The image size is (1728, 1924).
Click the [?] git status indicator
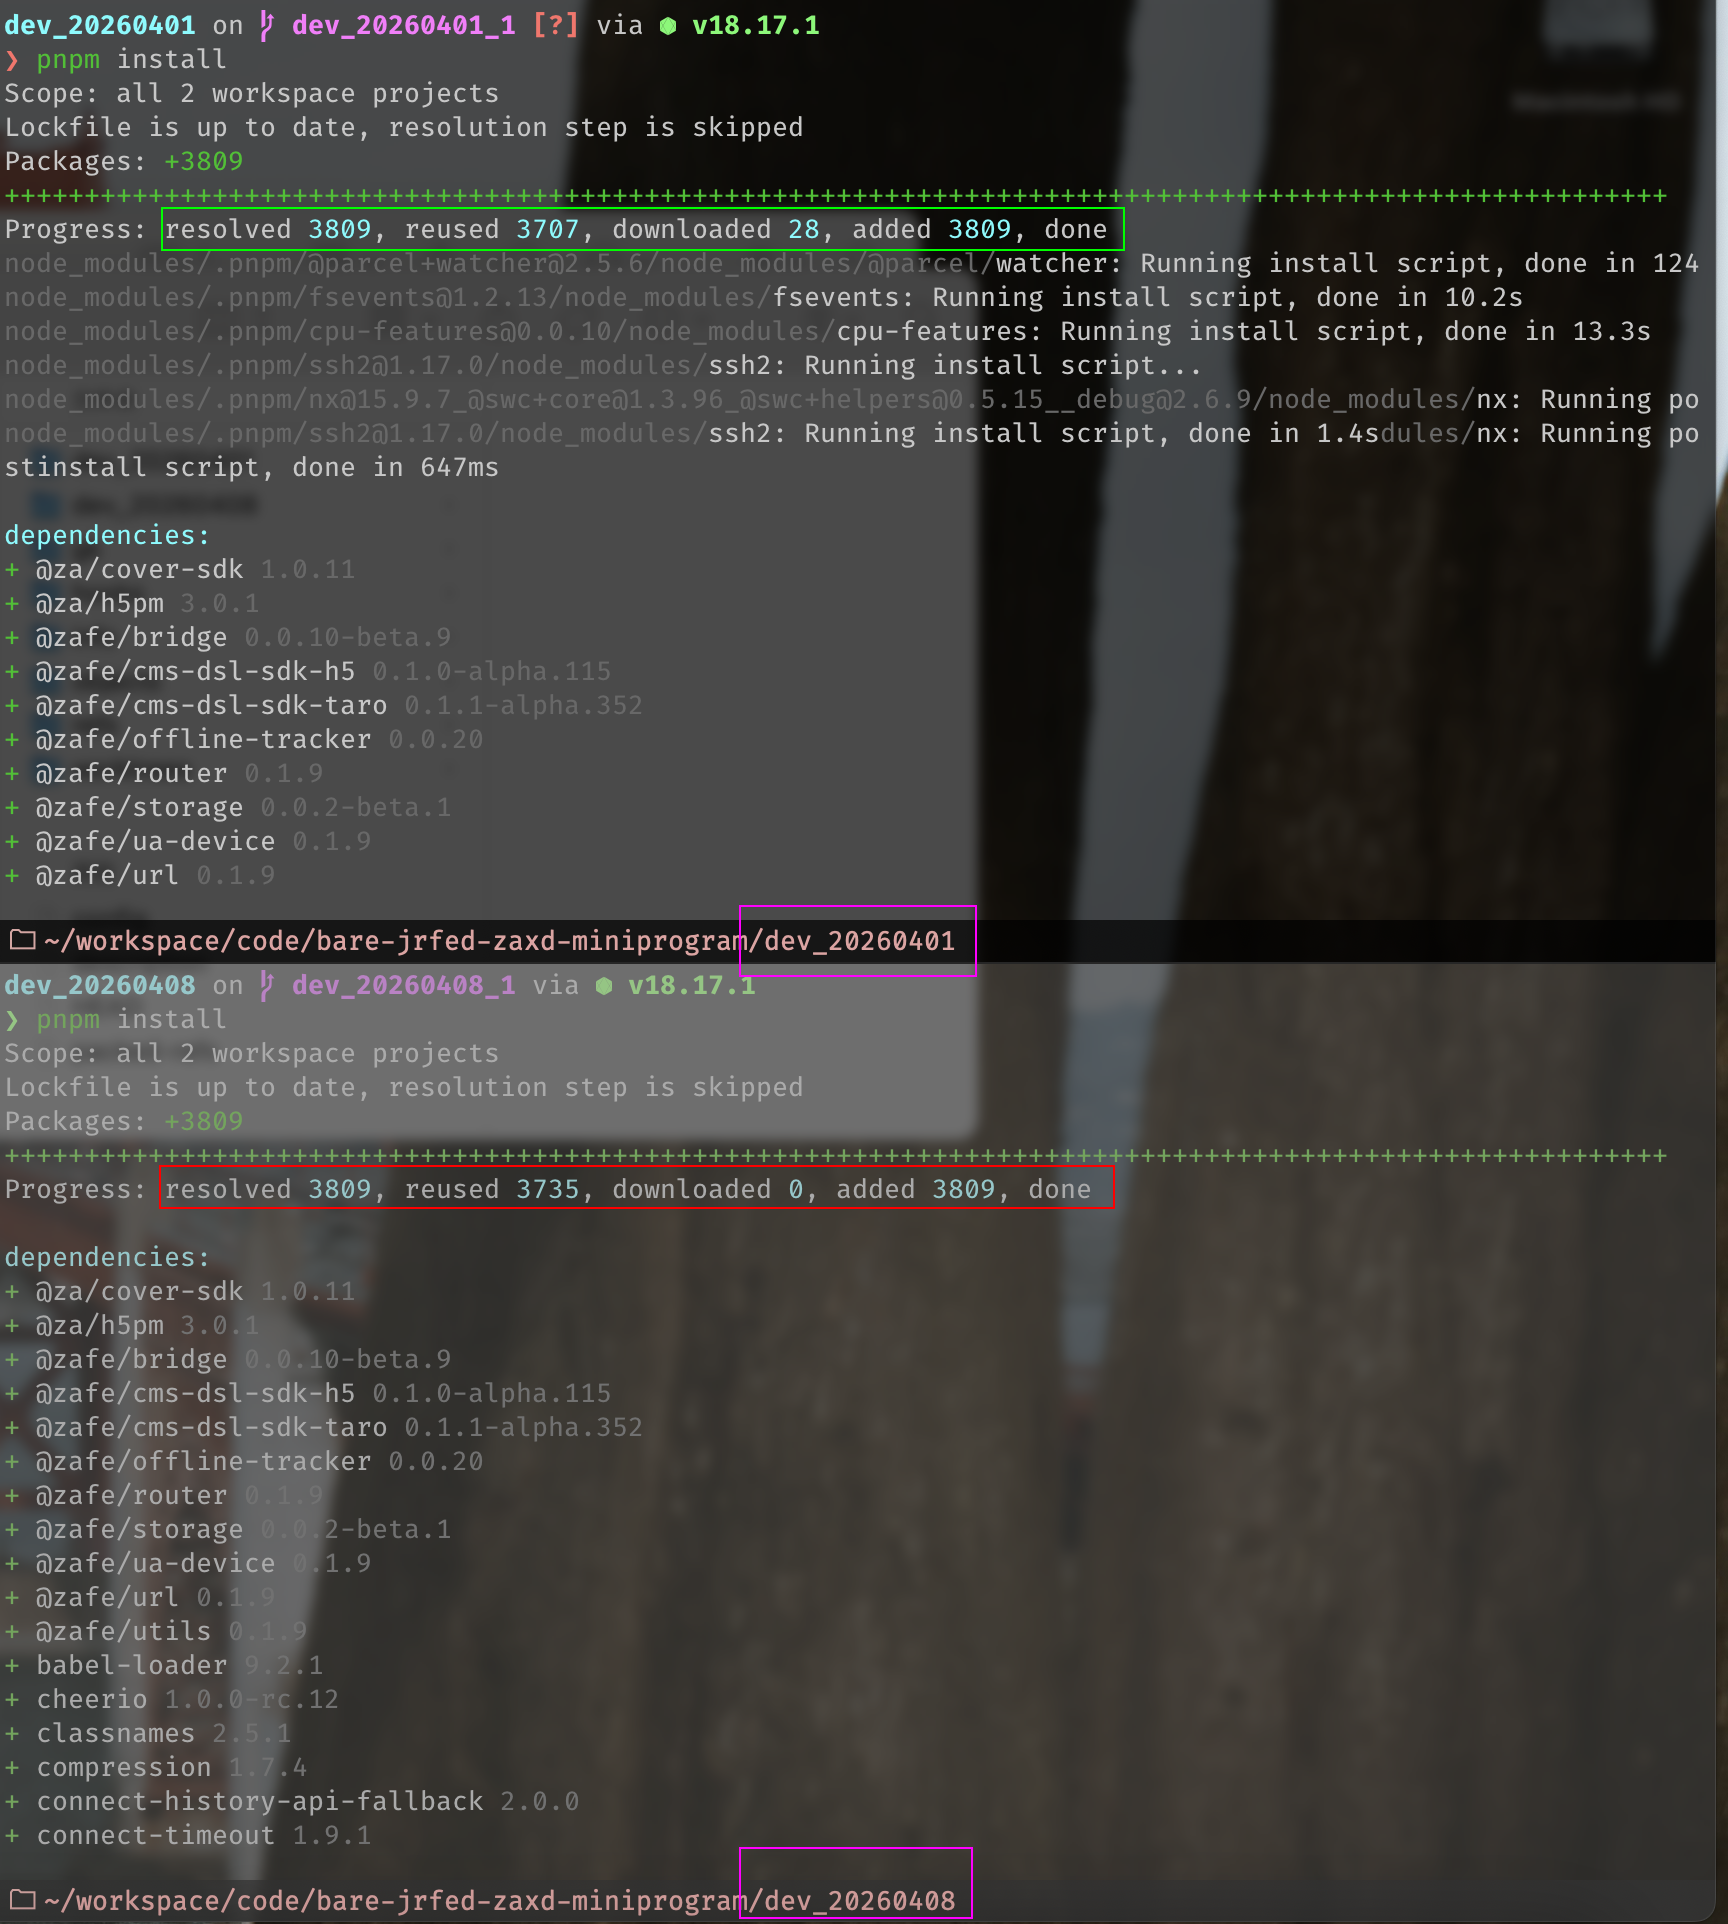pos(555,26)
